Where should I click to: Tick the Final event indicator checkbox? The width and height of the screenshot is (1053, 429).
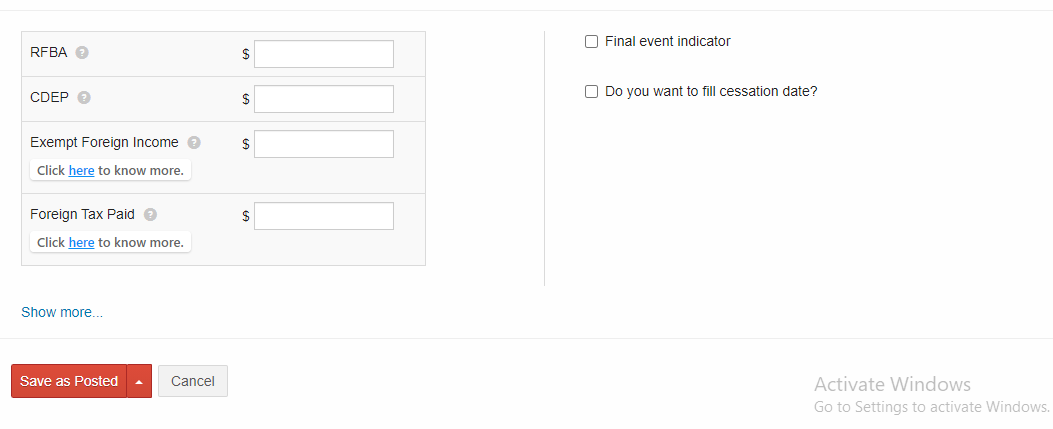point(591,42)
